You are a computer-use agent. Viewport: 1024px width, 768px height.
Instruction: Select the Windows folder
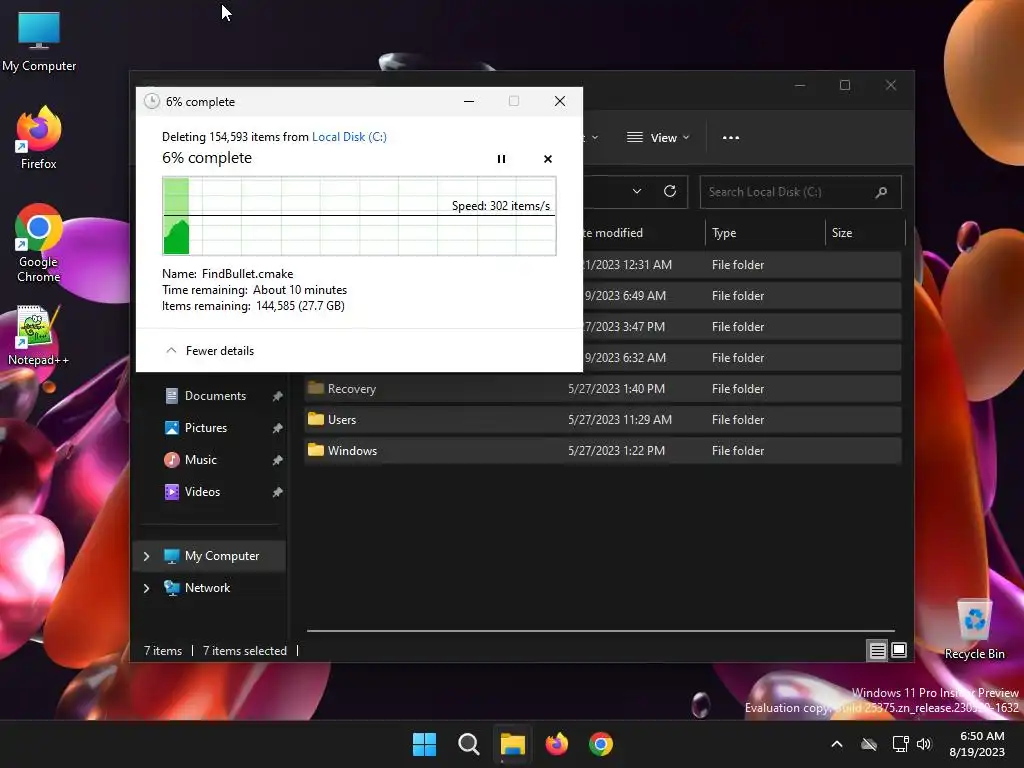[x=603, y=451]
